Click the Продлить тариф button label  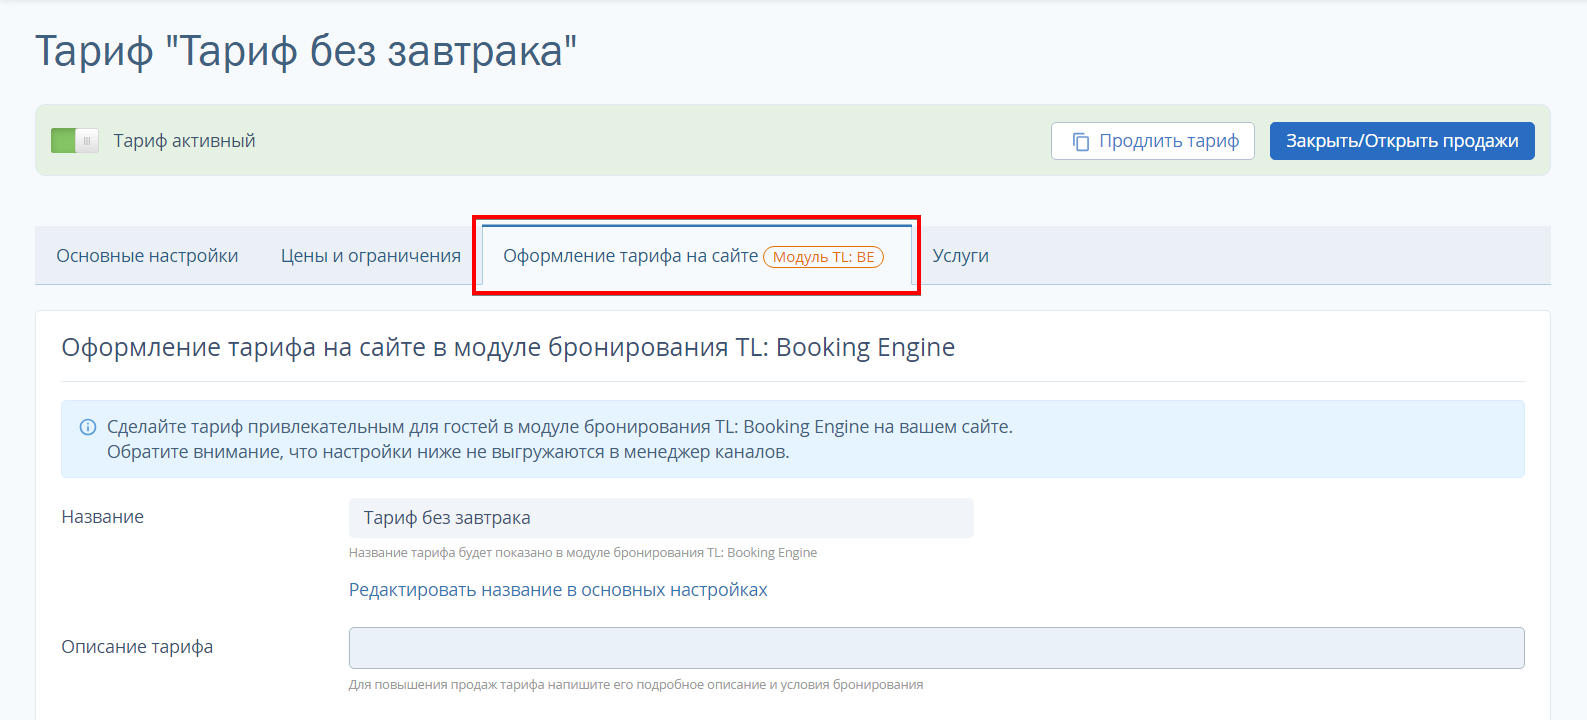coord(1169,141)
